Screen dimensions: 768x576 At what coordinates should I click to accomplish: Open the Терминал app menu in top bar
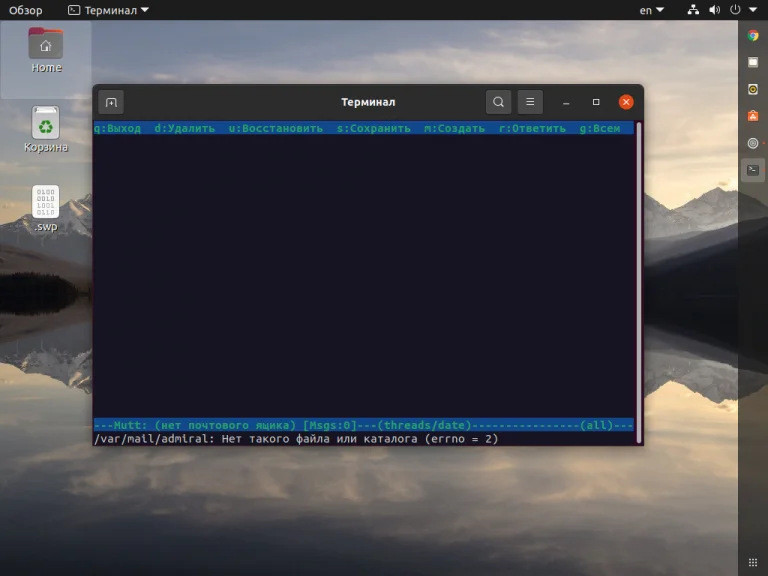(x=108, y=10)
